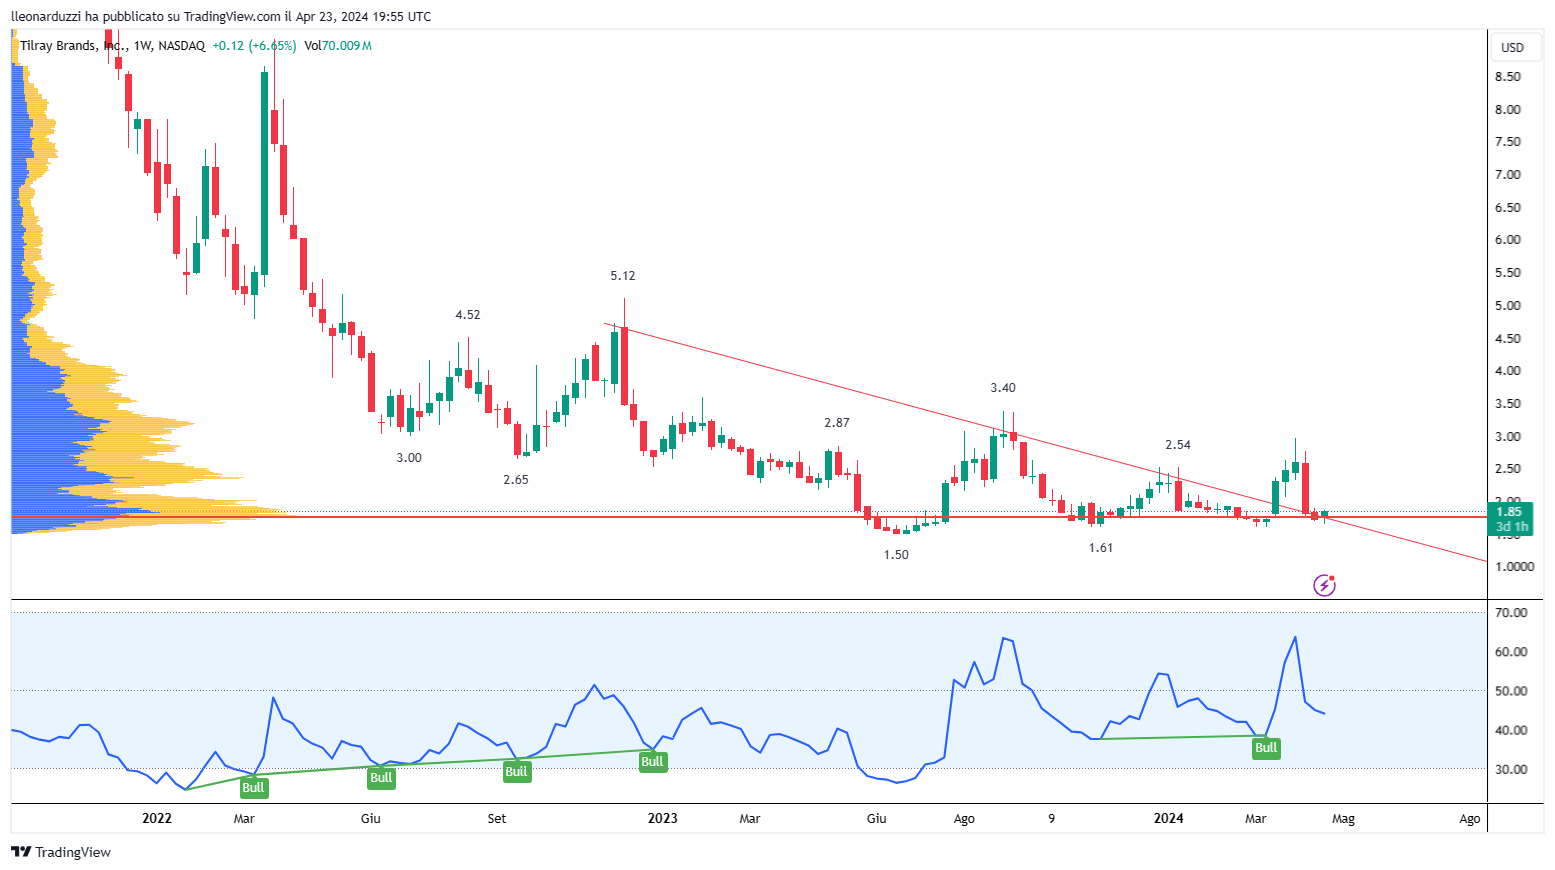Click the 3.40 high price annotation

(x=1003, y=388)
